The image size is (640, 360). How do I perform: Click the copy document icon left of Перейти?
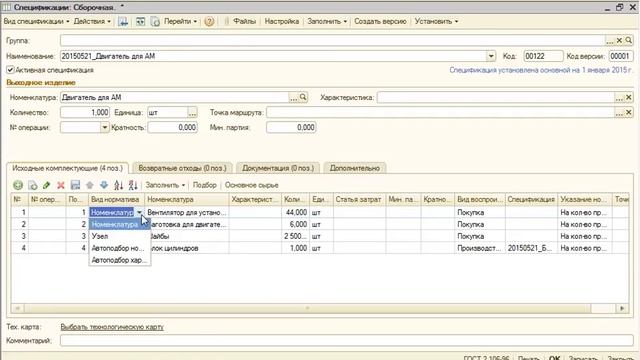[155, 21]
